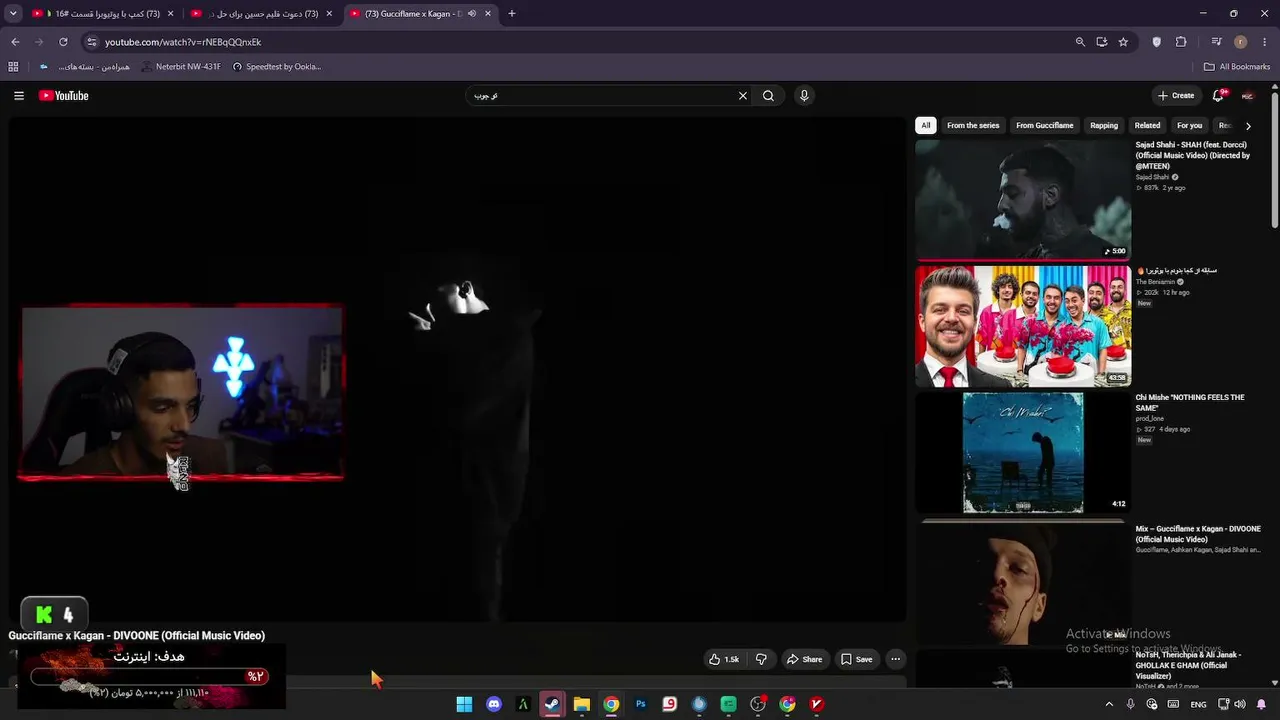Image resolution: width=1280 pixels, height=720 pixels.
Task: Open the Chrome profile avatar
Action: point(1240,42)
